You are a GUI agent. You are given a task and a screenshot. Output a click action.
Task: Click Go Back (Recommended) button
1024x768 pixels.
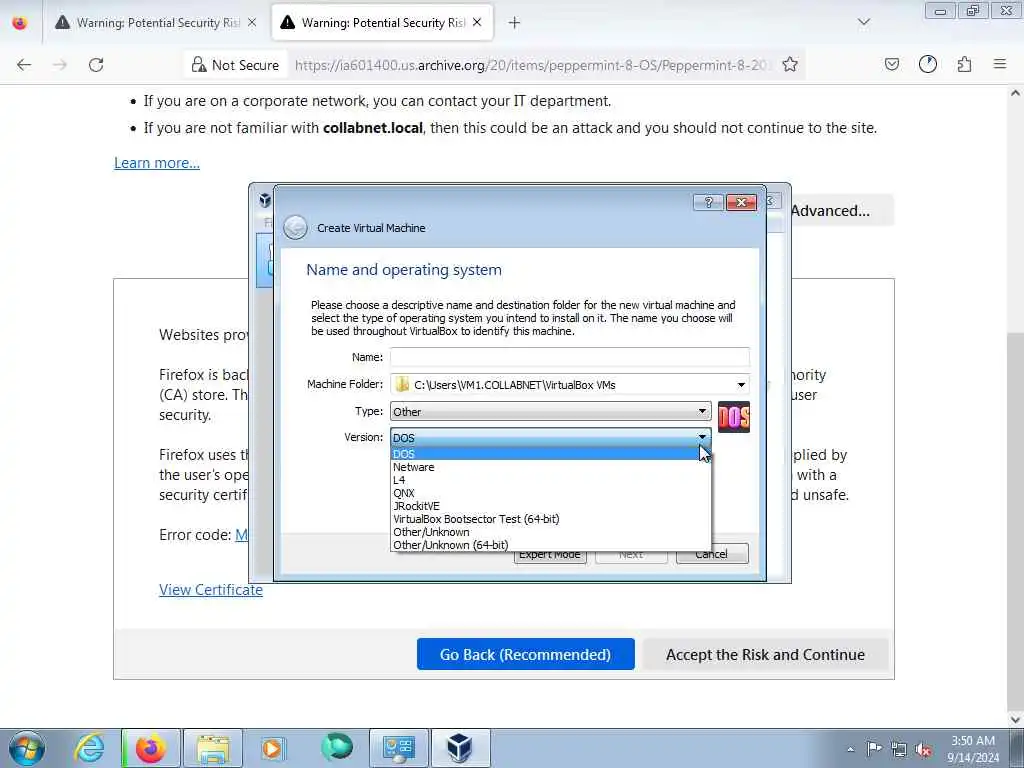(x=526, y=654)
